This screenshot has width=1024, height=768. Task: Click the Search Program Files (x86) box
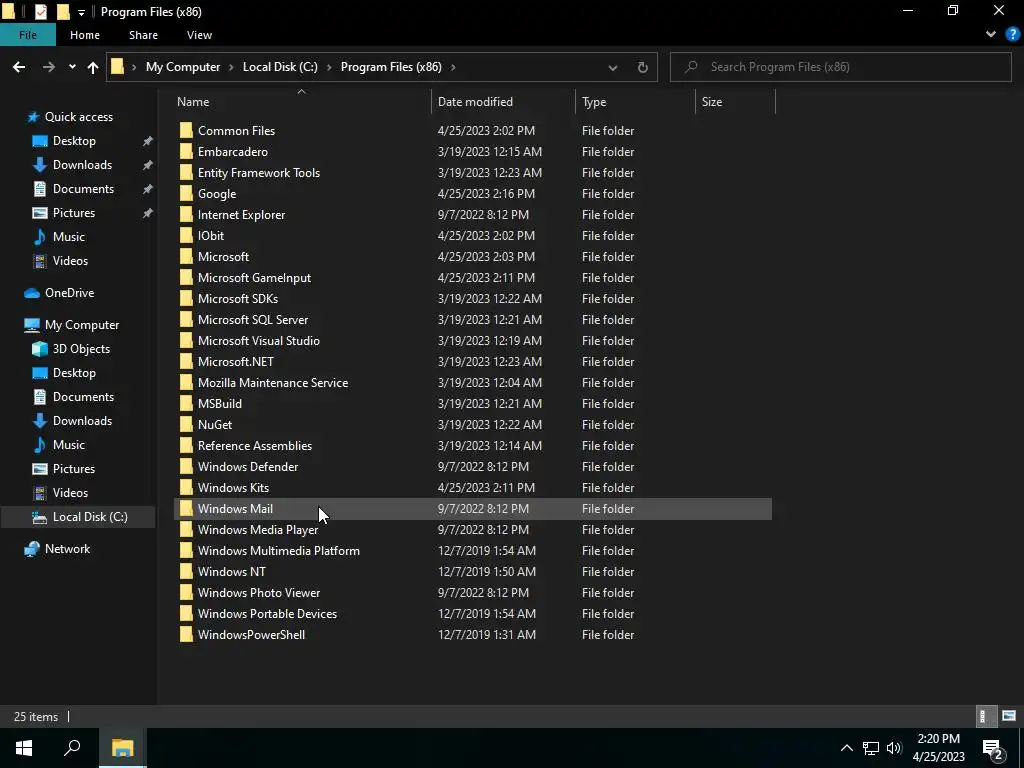point(840,67)
